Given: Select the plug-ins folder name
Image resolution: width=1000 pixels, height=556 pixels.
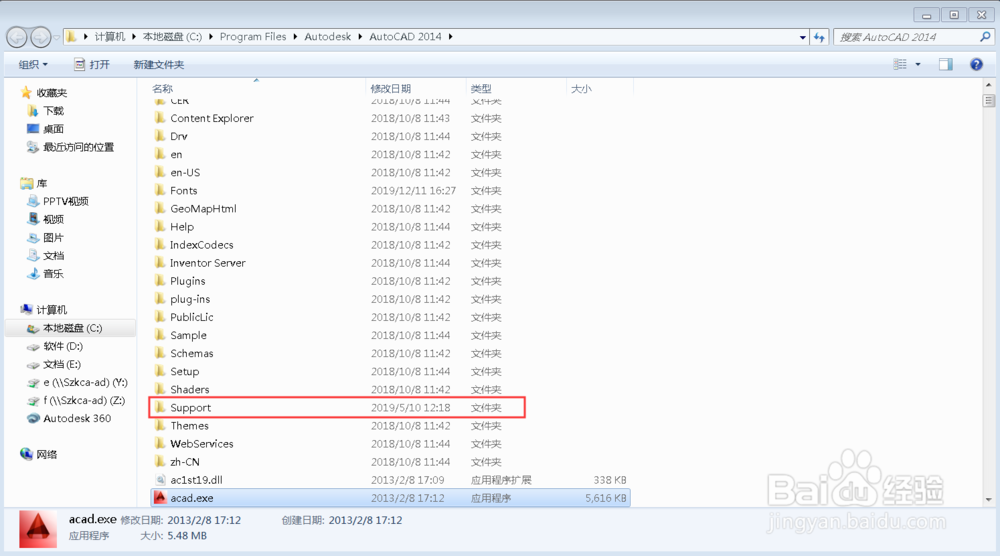Looking at the screenshot, I should tap(190, 299).
